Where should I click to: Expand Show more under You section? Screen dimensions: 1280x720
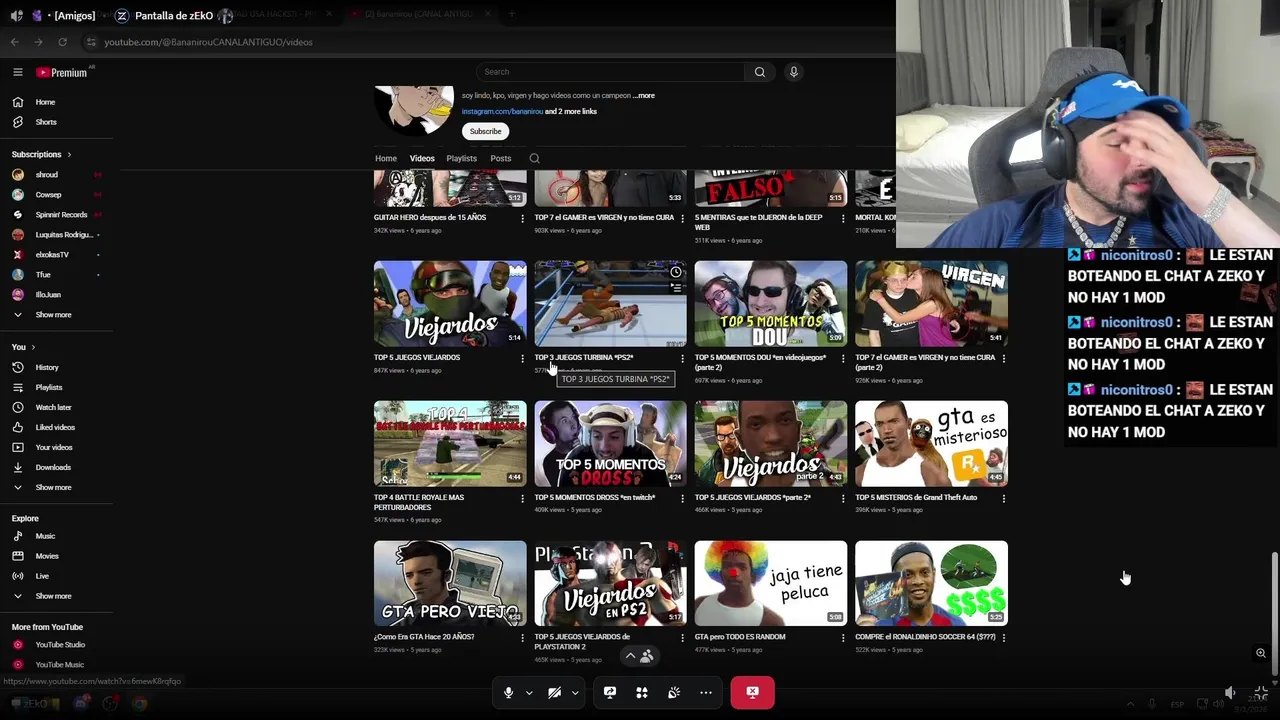(x=53, y=487)
